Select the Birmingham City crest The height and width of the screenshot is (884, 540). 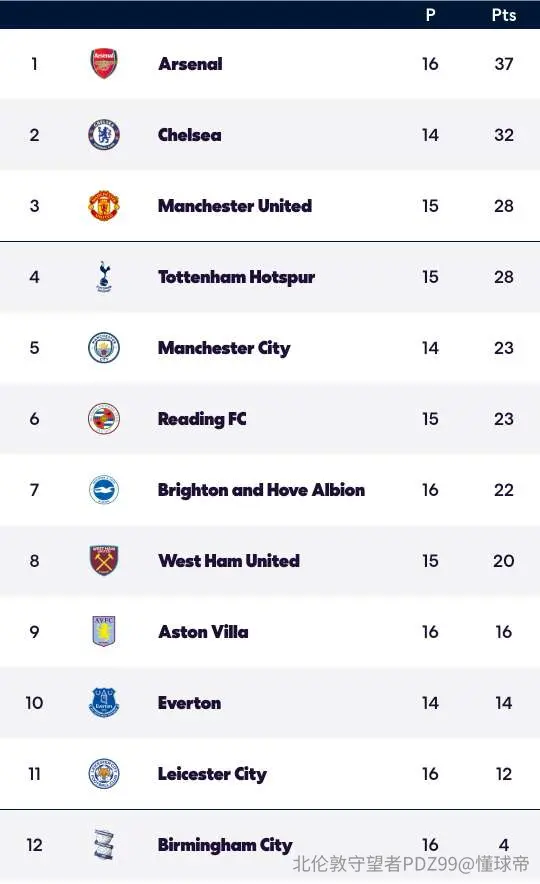pyautogui.click(x=104, y=845)
